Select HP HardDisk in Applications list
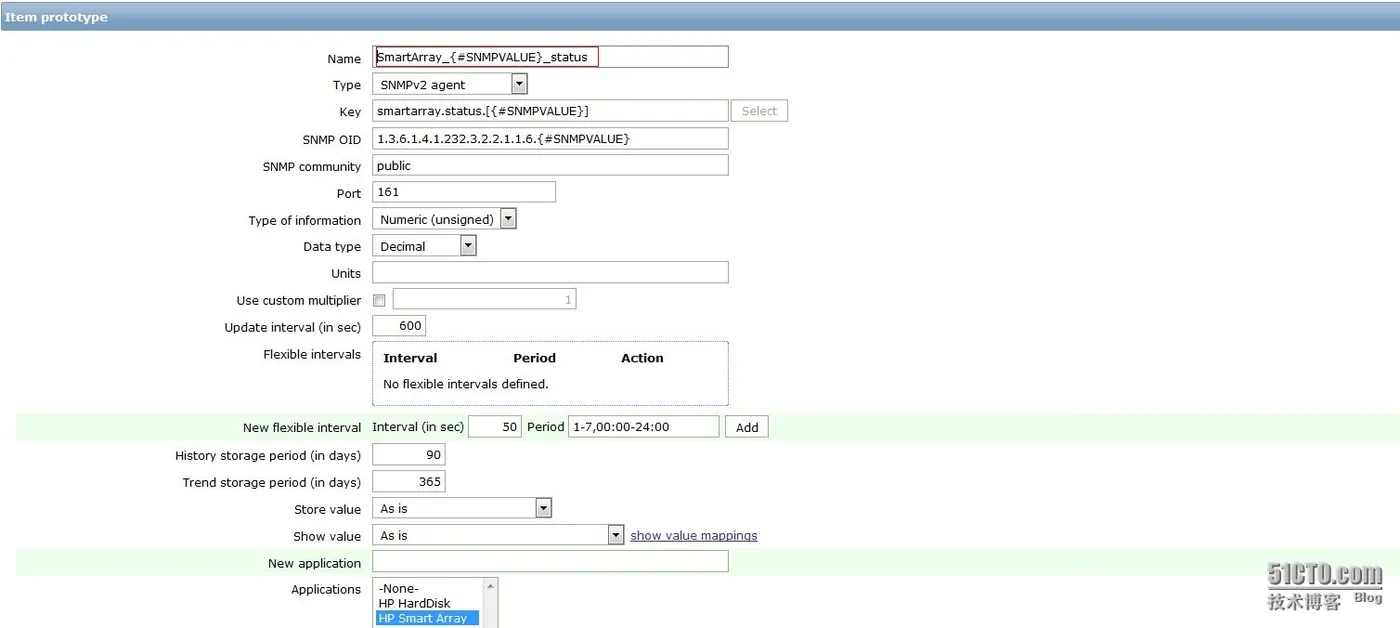 pos(428,604)
